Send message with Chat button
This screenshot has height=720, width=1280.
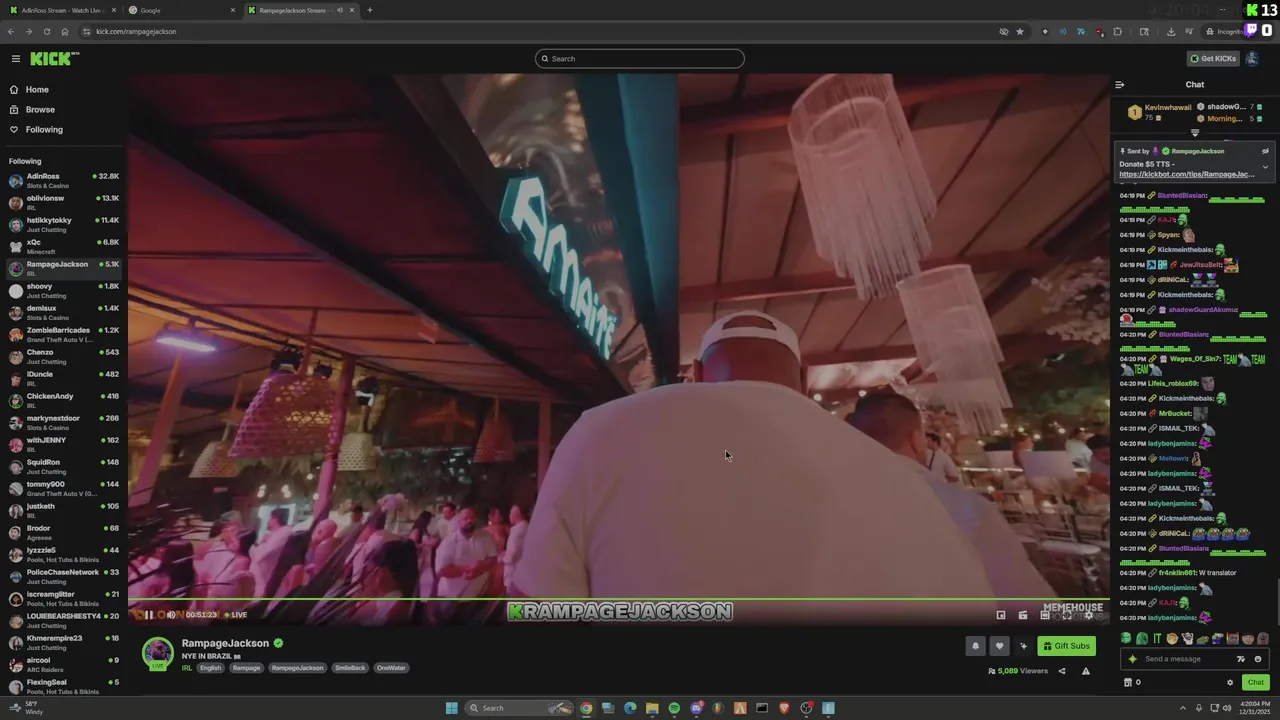click(x=1256, y=682)
